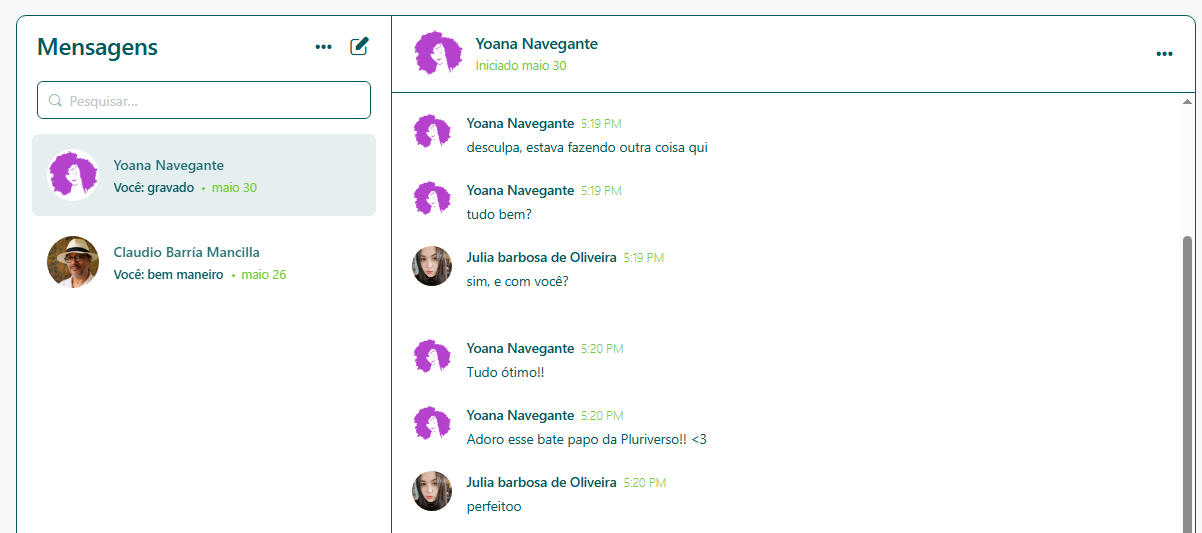
Task: Select the Yoana Navegante conversation in list
Action: (204, 176)
